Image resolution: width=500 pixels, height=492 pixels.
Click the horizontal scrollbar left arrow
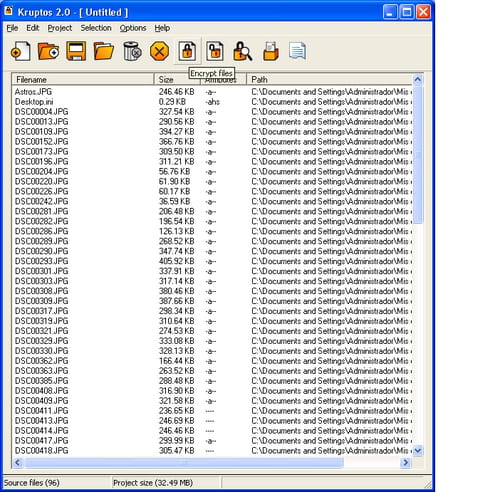click(x=18, y=462)
